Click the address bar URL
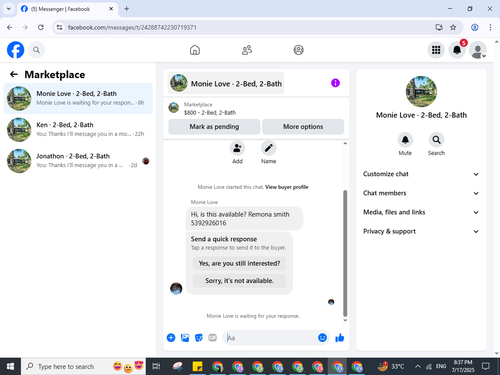This screenshot has height=375, width=500. coord(132,27)
